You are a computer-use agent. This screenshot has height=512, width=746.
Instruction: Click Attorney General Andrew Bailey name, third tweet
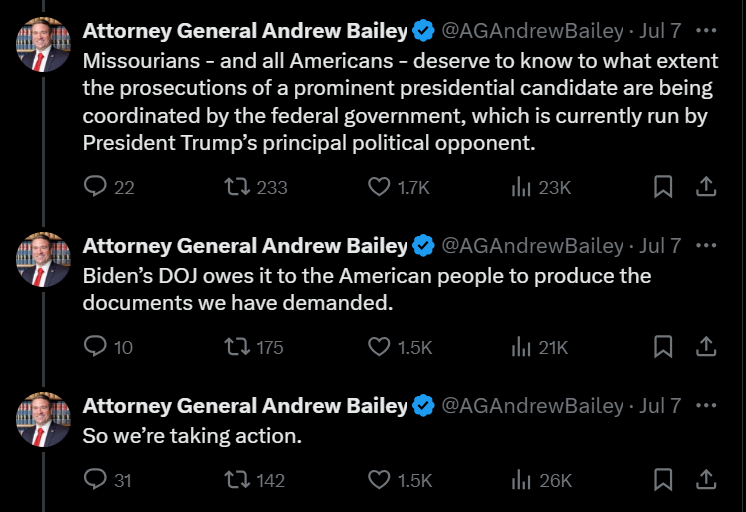245,405
